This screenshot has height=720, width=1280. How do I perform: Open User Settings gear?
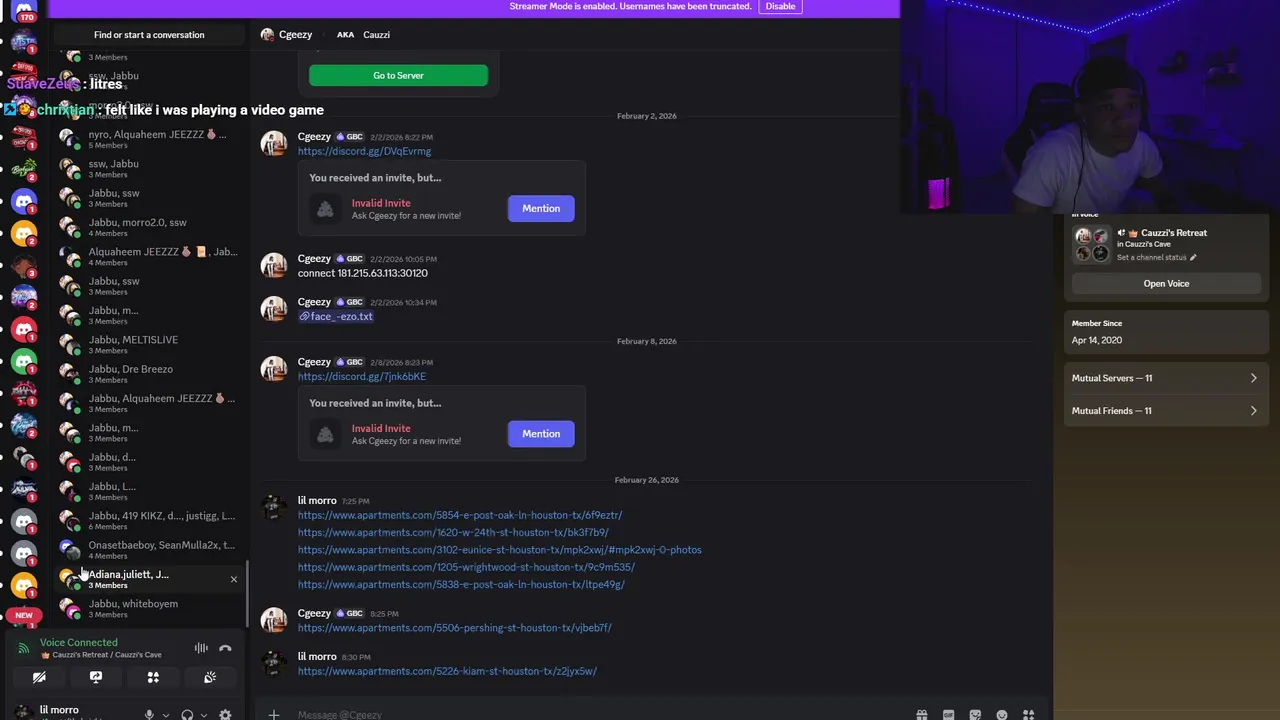tap(225, 714)
